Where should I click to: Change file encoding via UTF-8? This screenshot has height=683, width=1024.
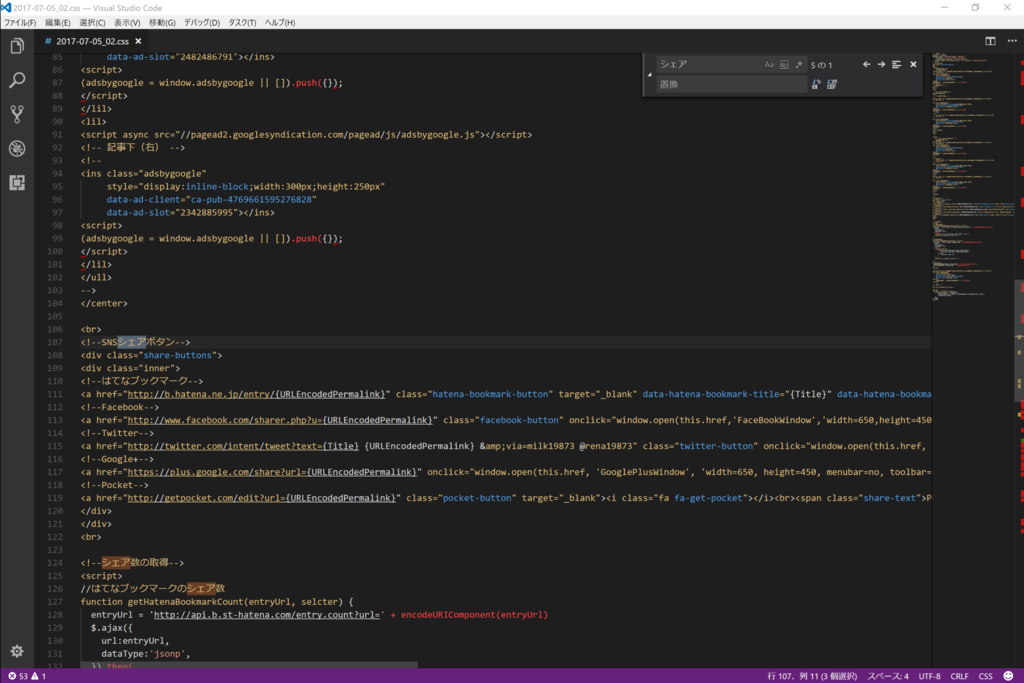point(929,676)
